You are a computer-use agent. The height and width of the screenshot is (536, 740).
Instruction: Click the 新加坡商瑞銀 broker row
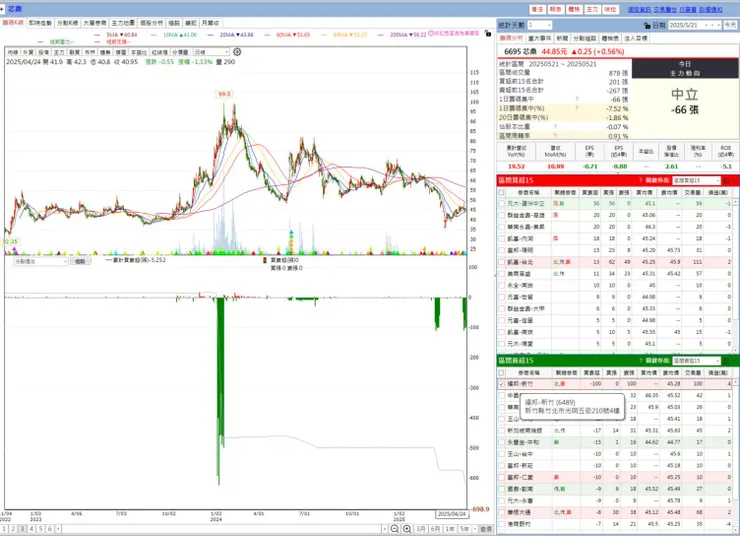click(617, 431)
